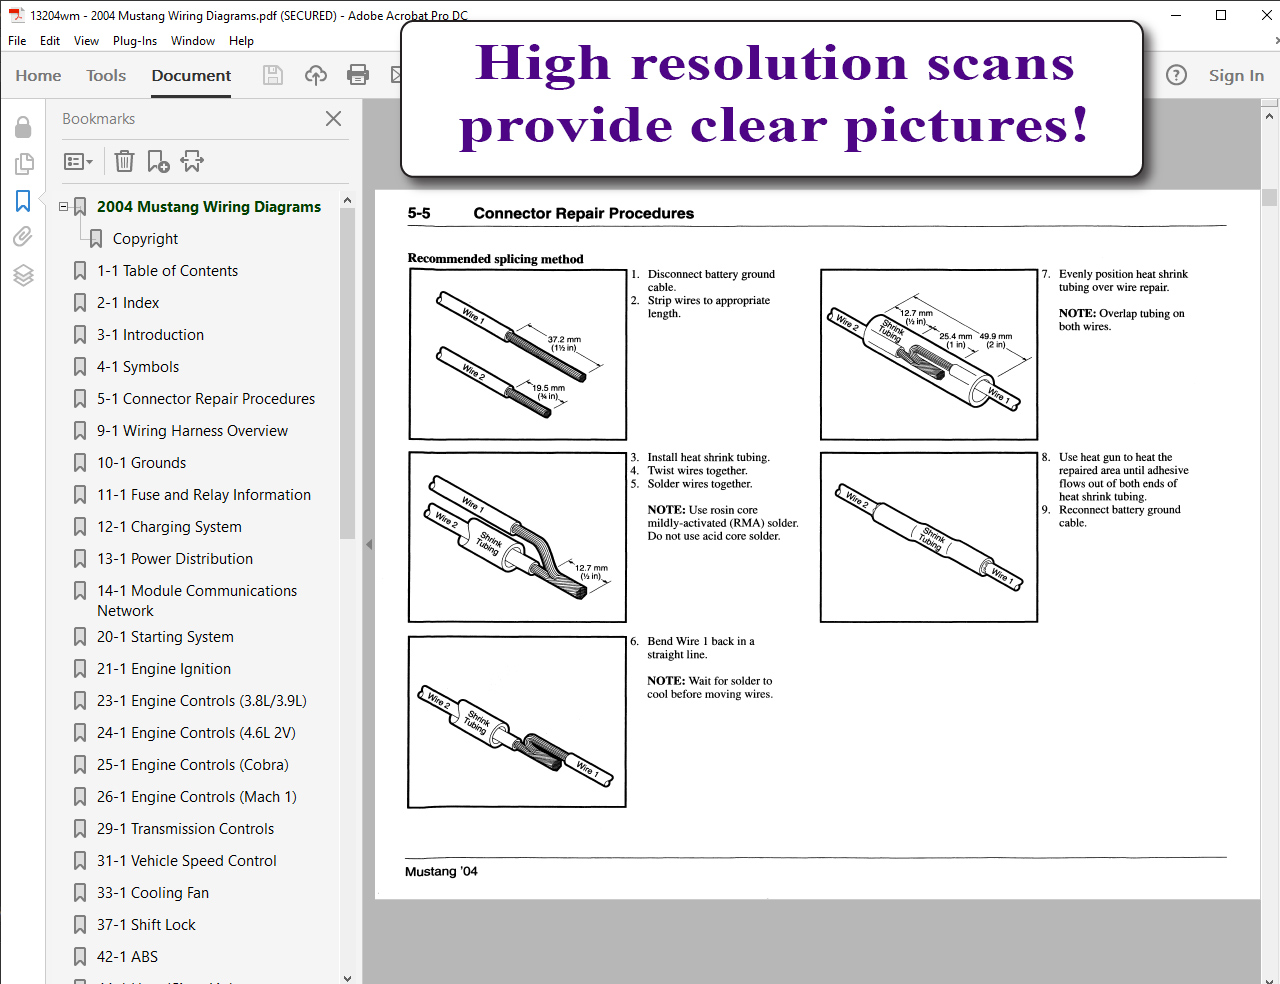Click the document vertical scrollbar thumb
The height and width of the screenshot is (984, 1280).
[x=1270, y=197]
